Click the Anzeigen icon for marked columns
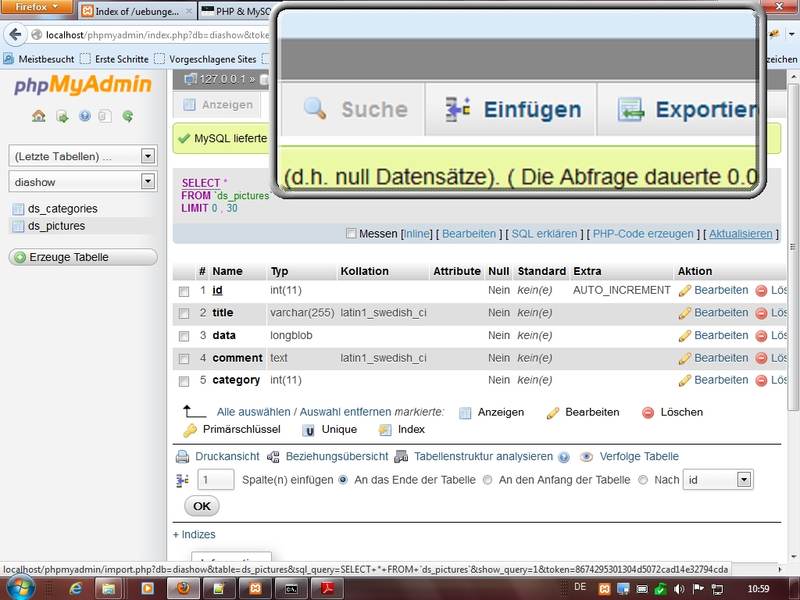Screen dimensions: 800x600 click(x=465, y=413)
